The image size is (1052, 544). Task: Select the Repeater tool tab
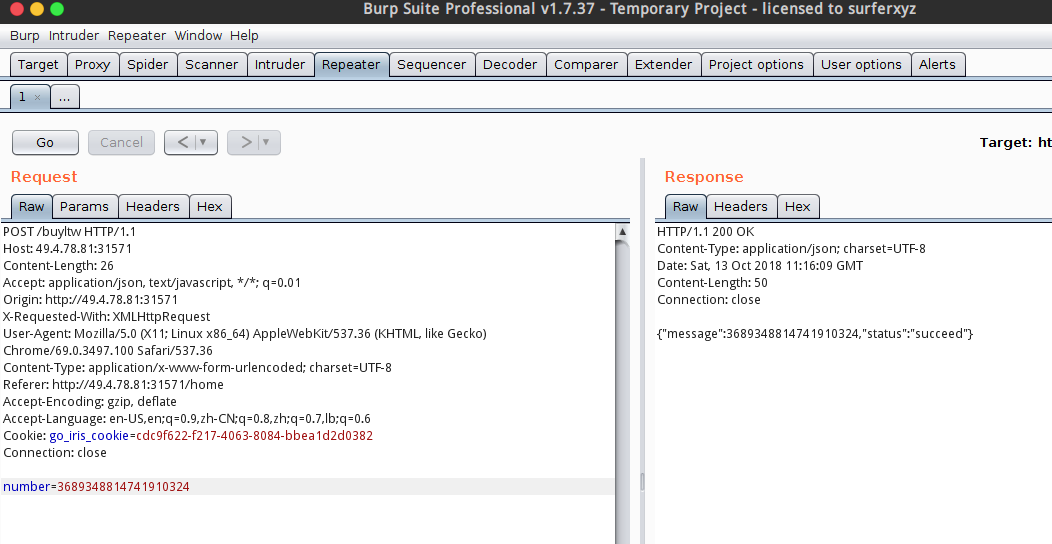click(x=351, y=64)
